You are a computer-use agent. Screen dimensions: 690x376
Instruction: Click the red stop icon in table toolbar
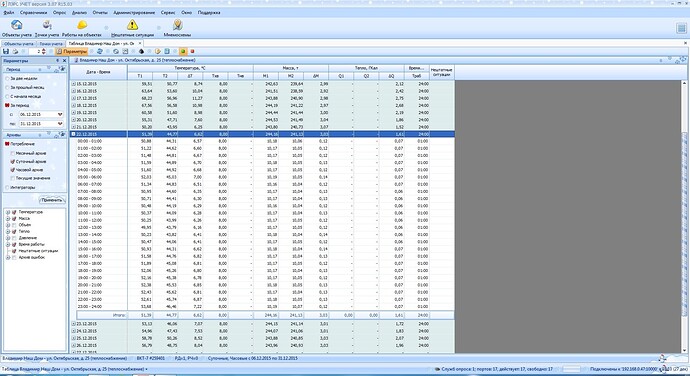coord(192,52)
